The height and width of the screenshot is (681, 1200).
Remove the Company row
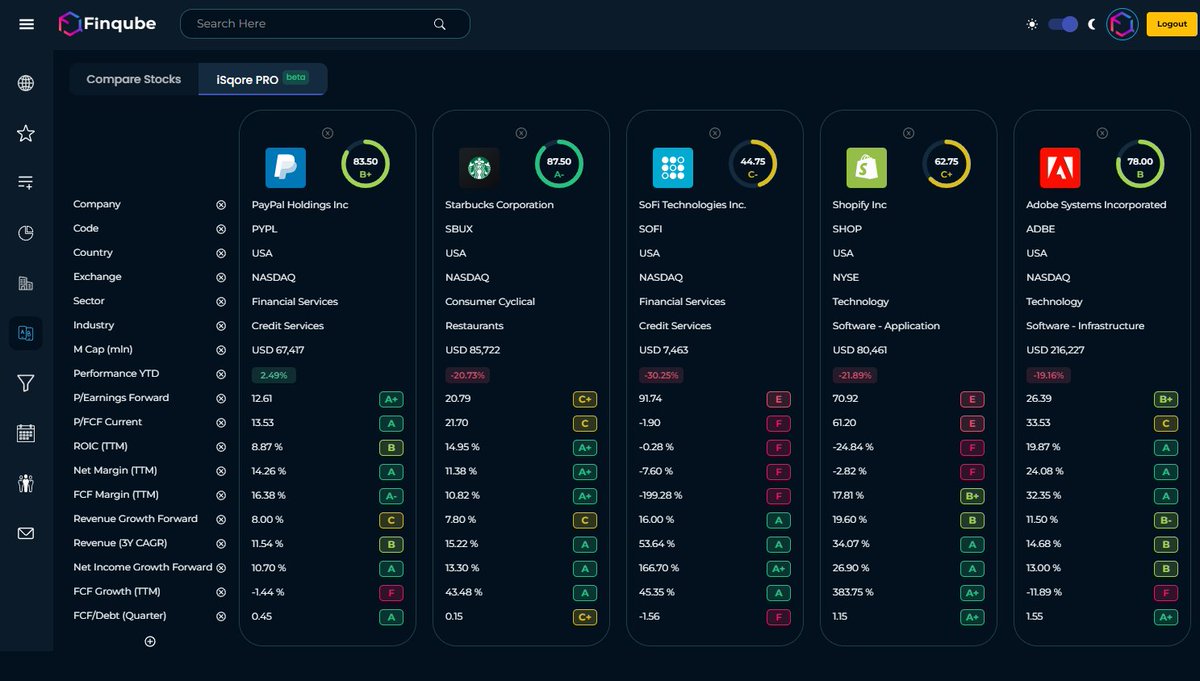click(221, 205)
